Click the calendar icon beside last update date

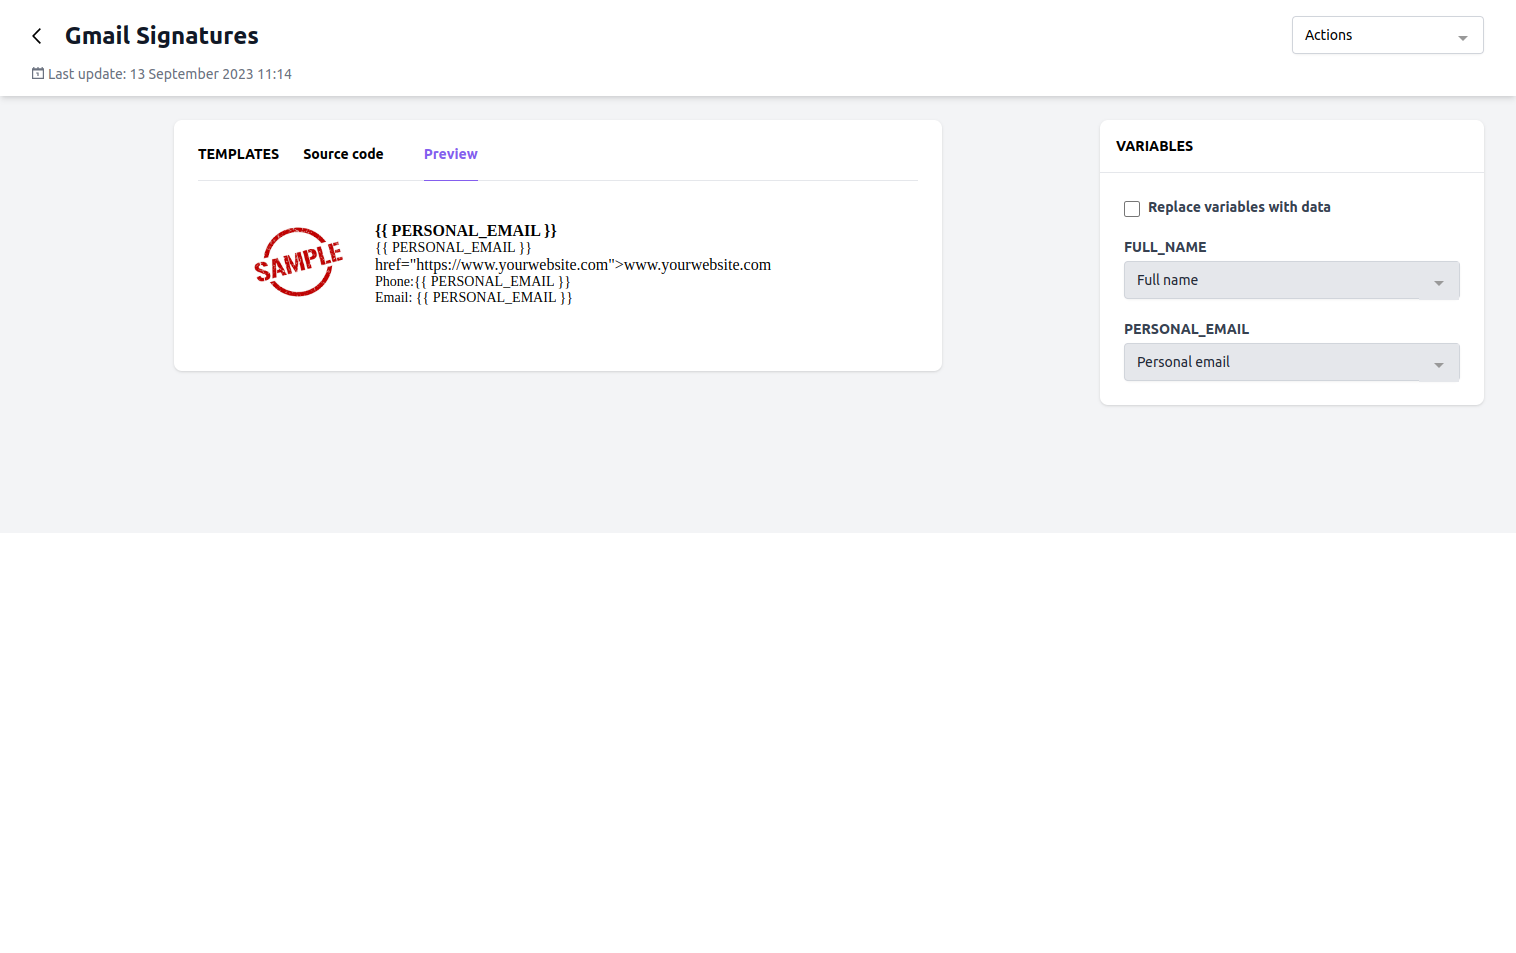37,73
